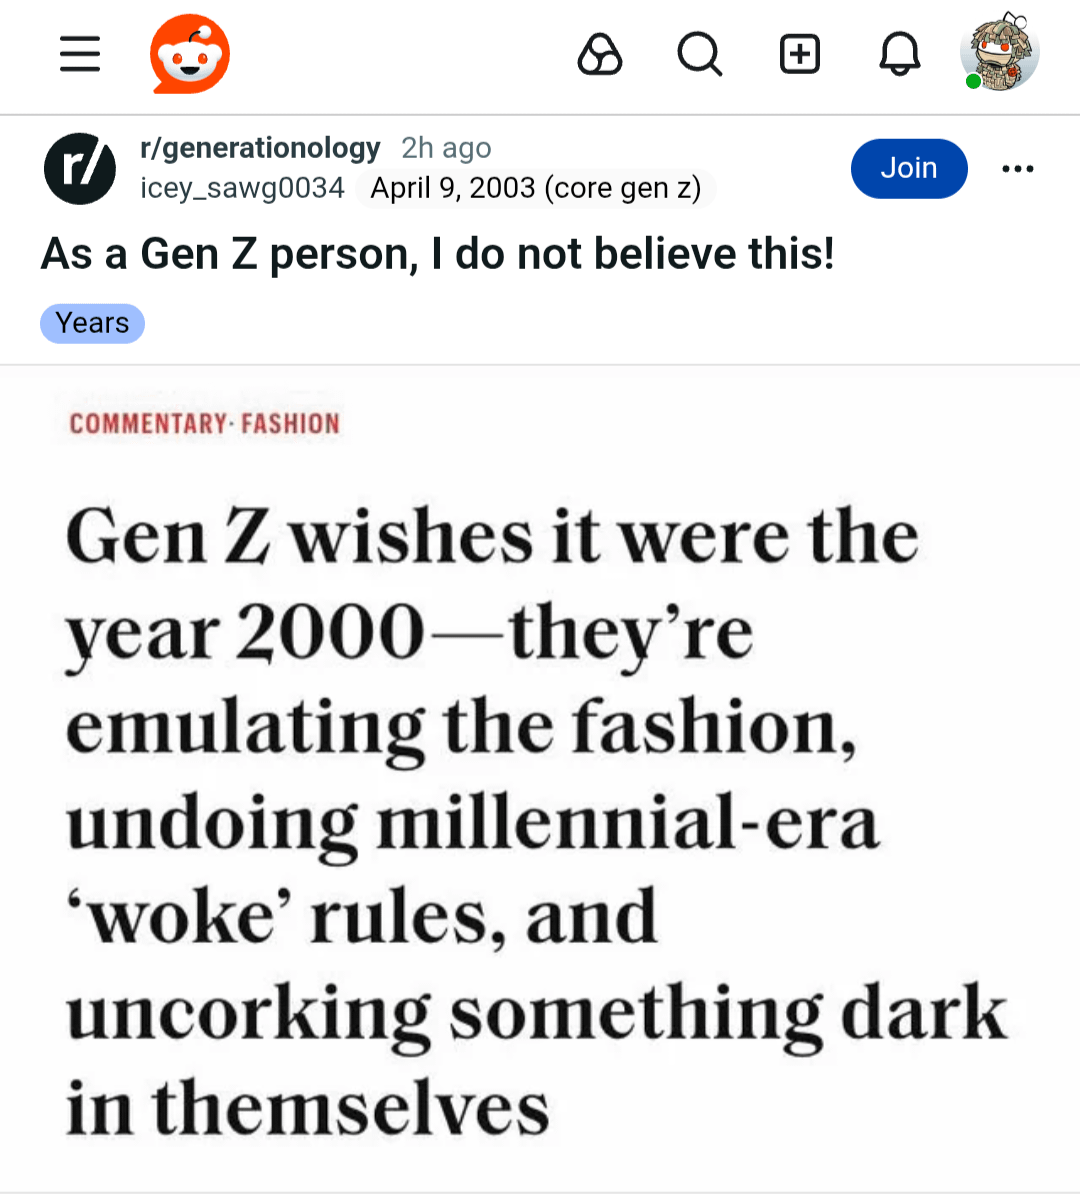
Task: Open user icey_sawg0034 profile
Action: (x=242, y=188)
